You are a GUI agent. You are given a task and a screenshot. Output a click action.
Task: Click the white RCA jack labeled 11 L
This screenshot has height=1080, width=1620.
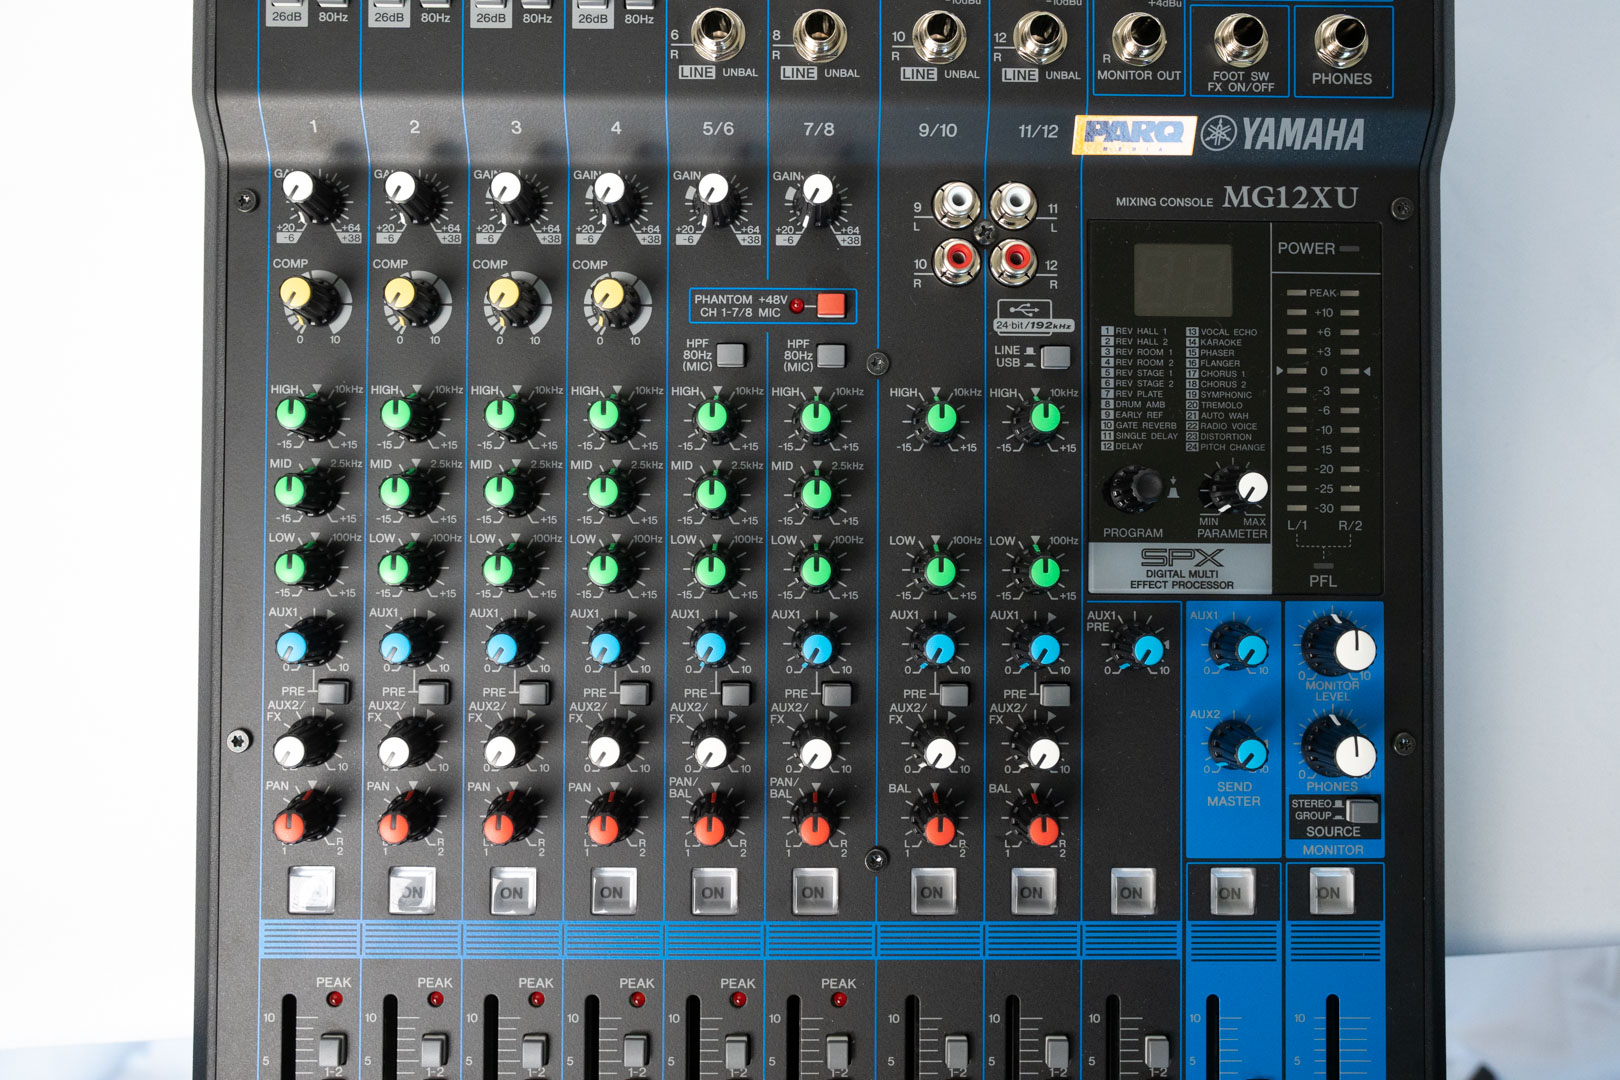coord(1014,204)
